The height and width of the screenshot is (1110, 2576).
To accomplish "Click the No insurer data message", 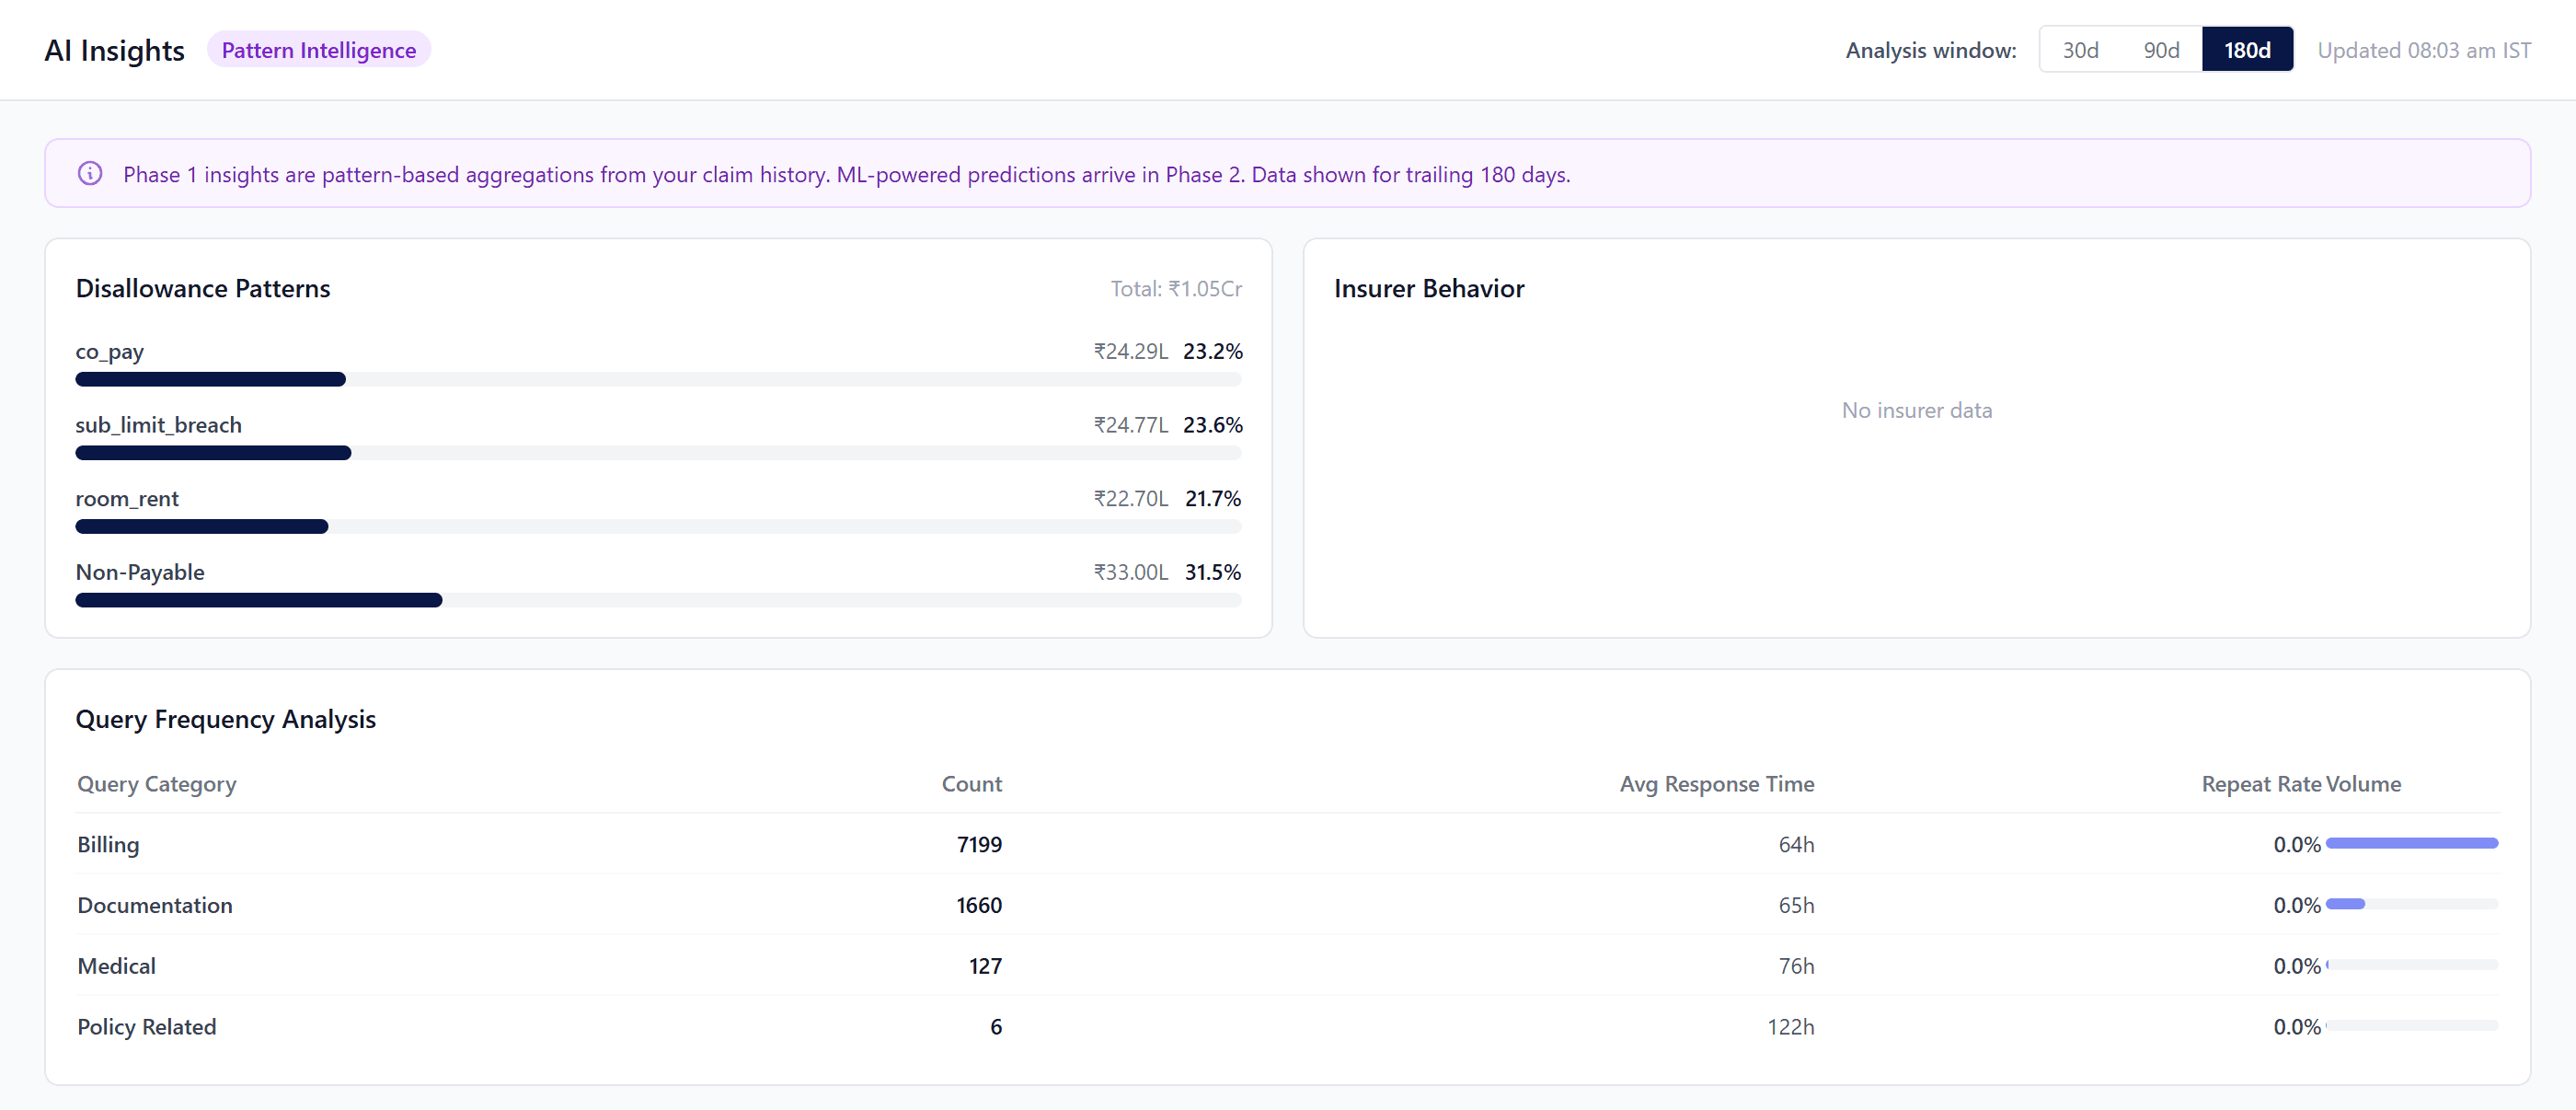I will (x=1916, y=410).
